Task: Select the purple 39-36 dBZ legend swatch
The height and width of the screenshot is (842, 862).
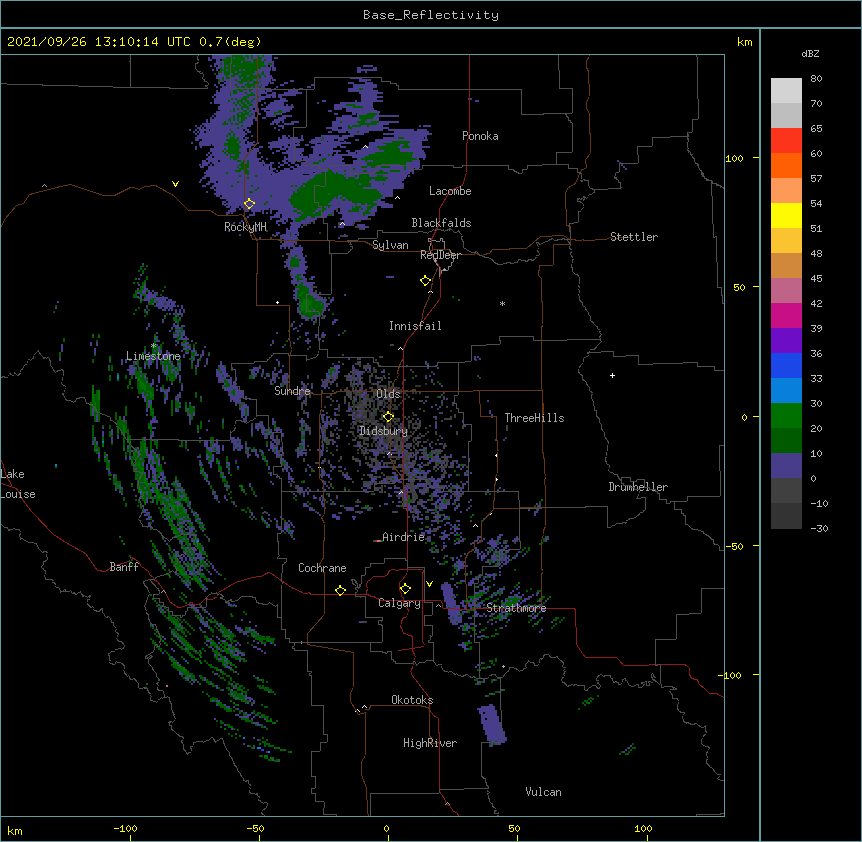Action: tap(786, 341)
